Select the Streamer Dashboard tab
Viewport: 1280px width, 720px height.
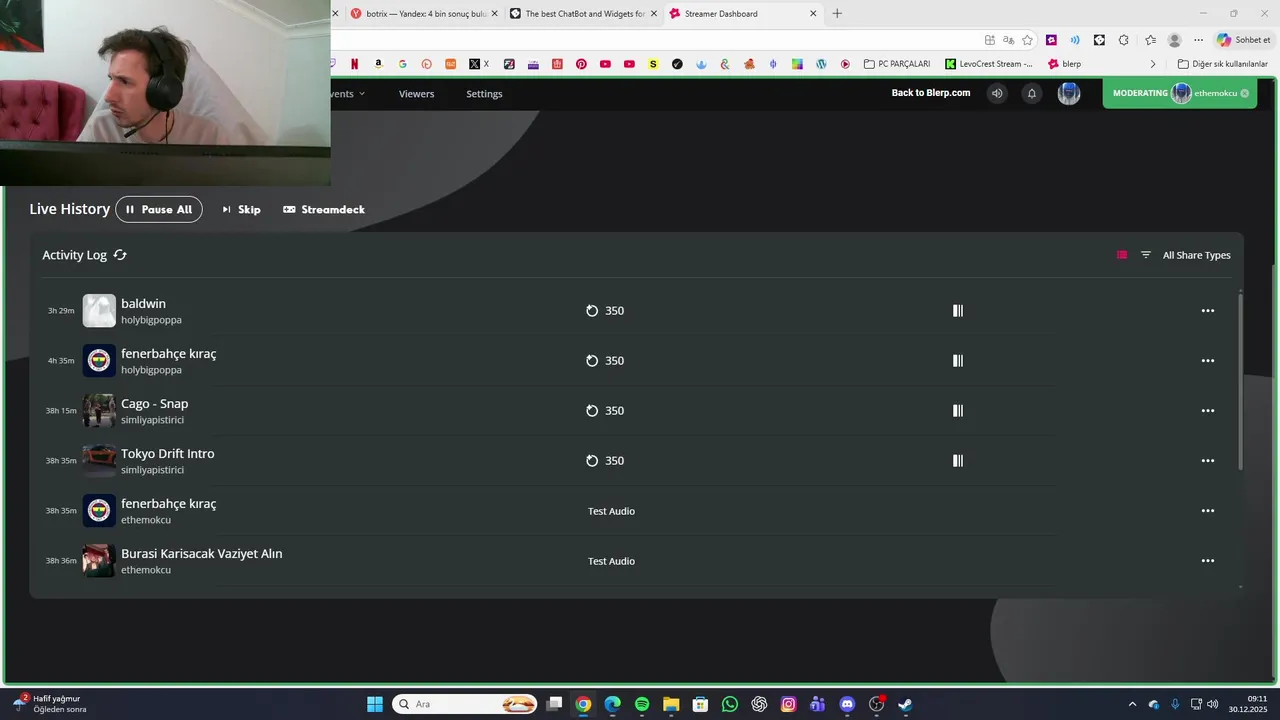coord(742,14)
